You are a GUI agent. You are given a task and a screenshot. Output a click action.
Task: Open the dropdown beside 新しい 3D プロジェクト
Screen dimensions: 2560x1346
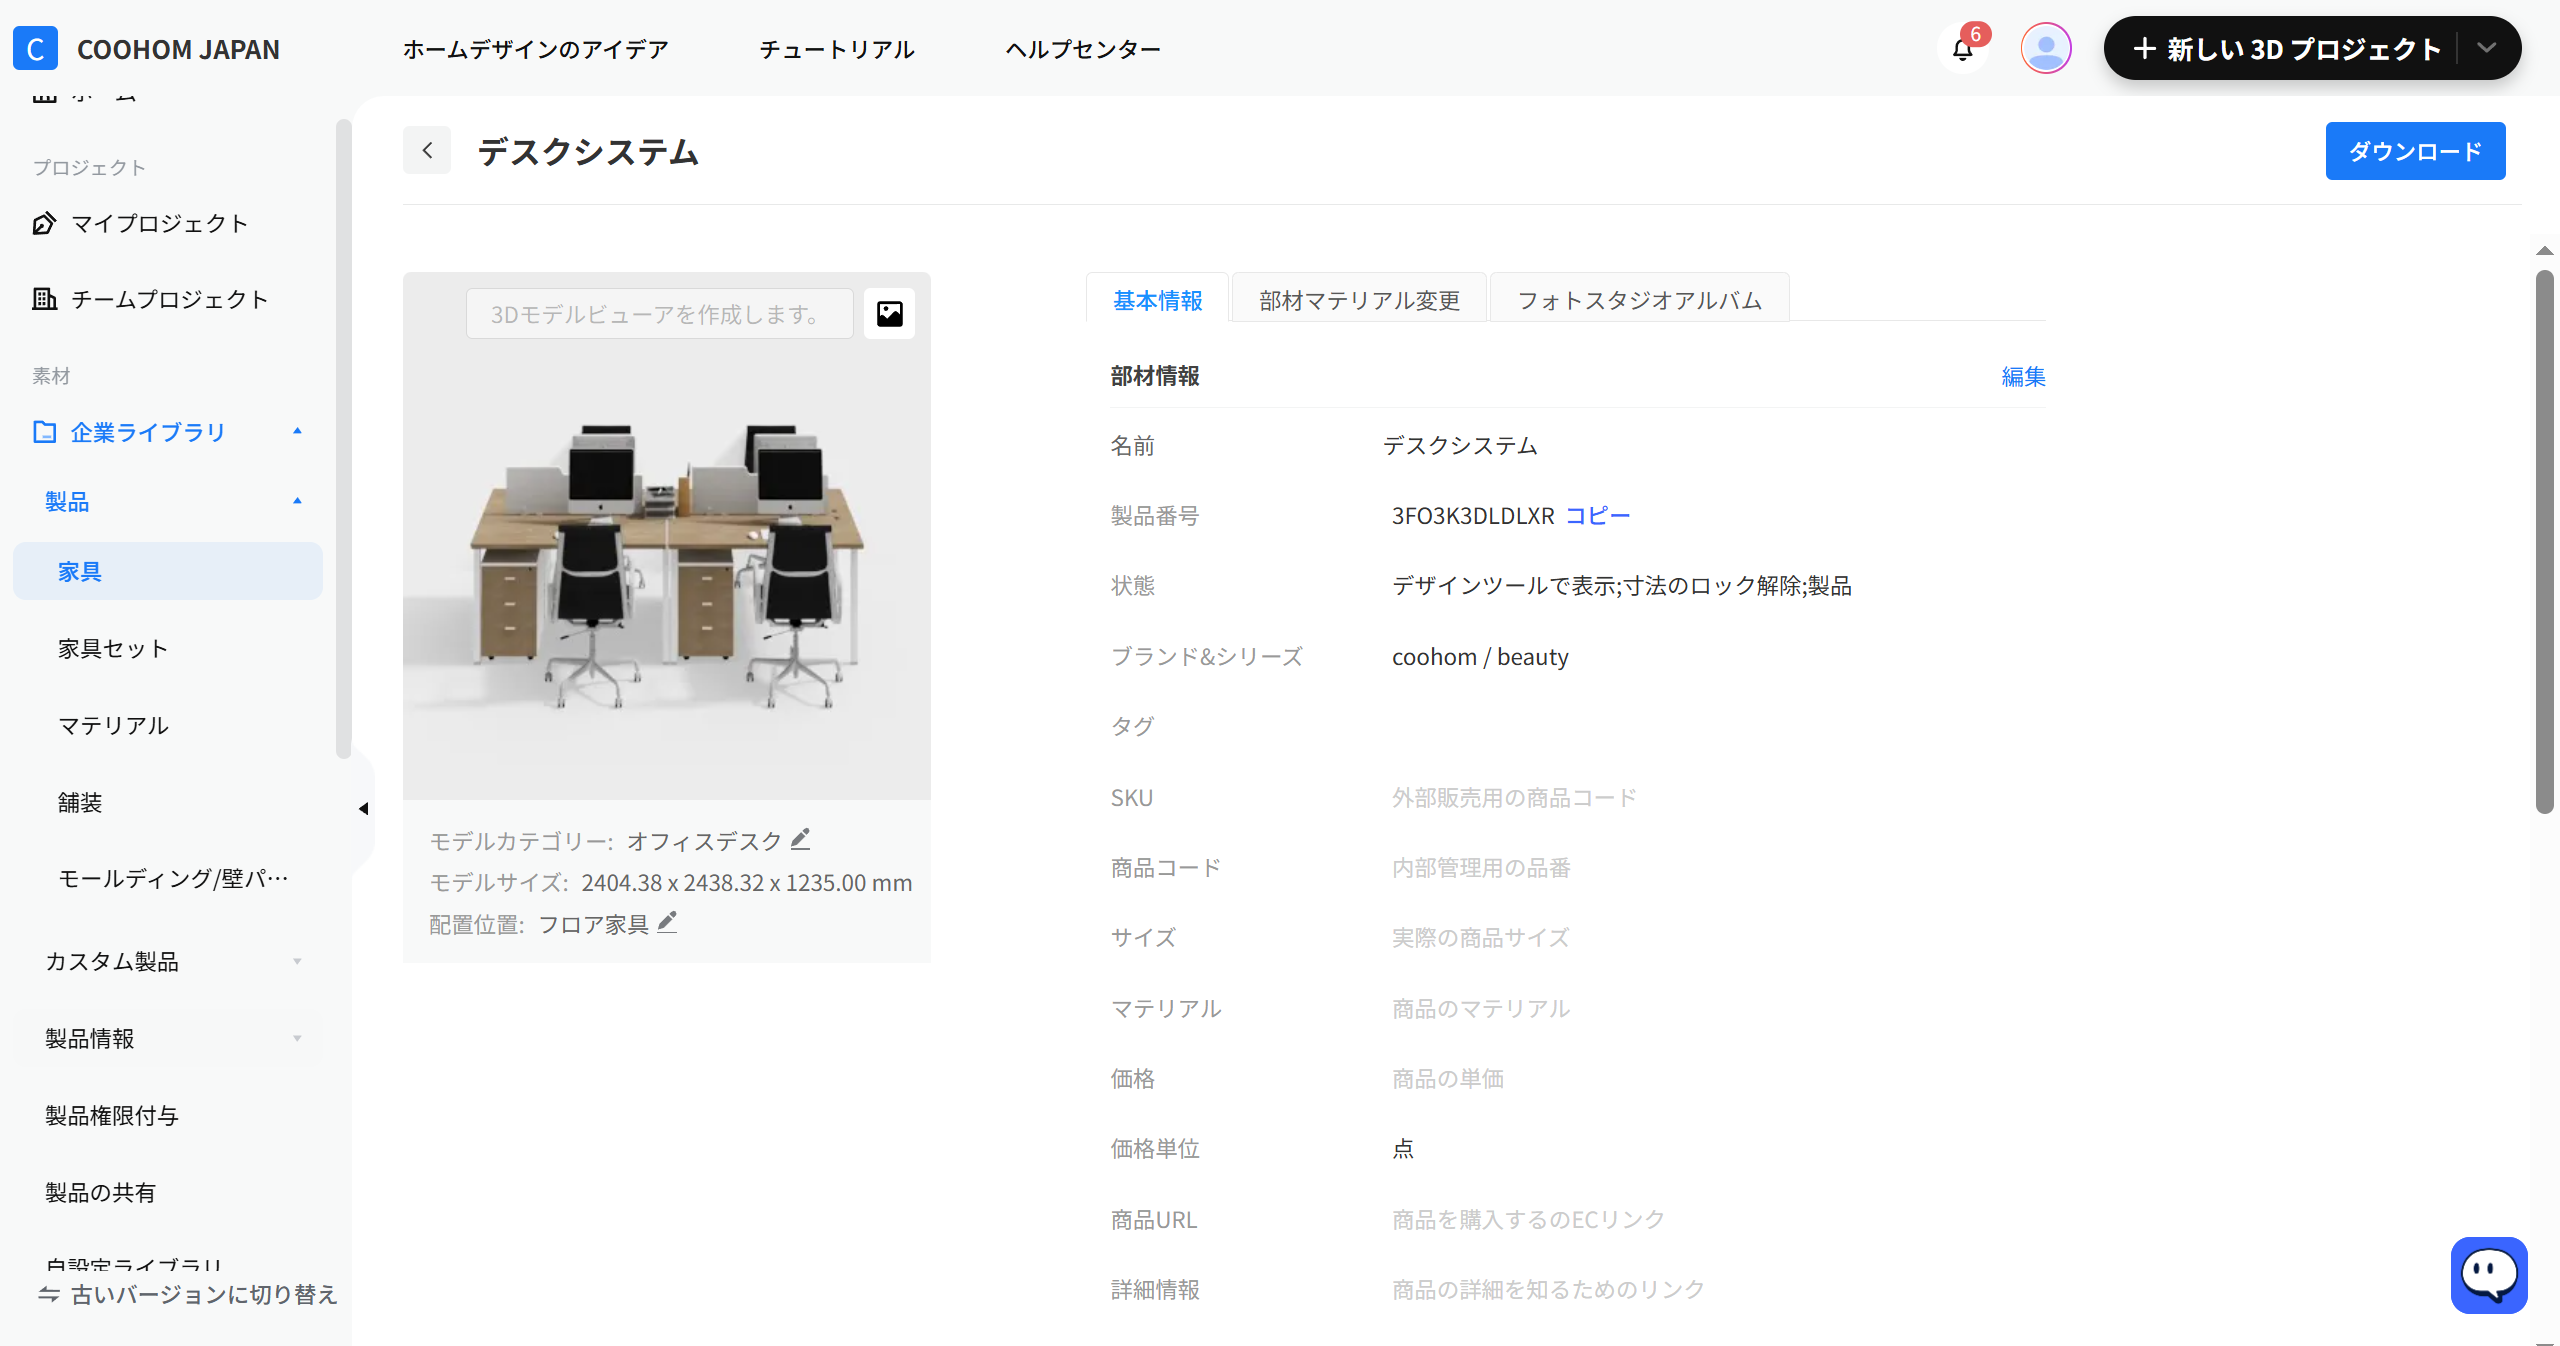[2487, 48]
